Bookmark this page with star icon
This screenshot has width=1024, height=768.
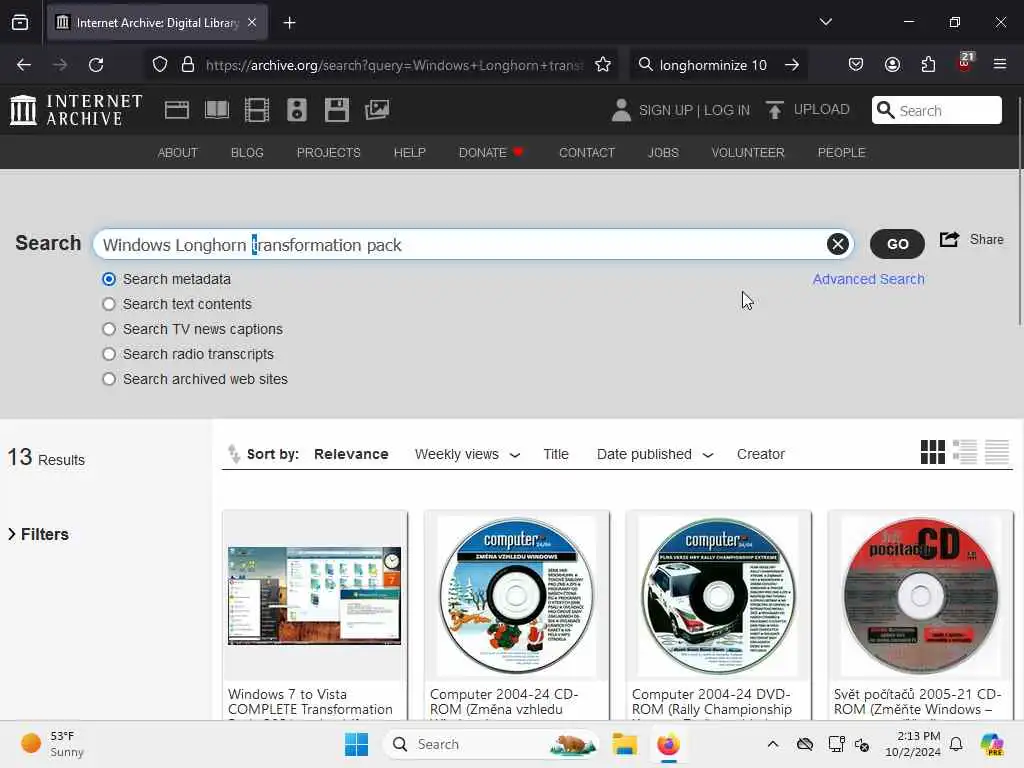[x=603, y=65]
